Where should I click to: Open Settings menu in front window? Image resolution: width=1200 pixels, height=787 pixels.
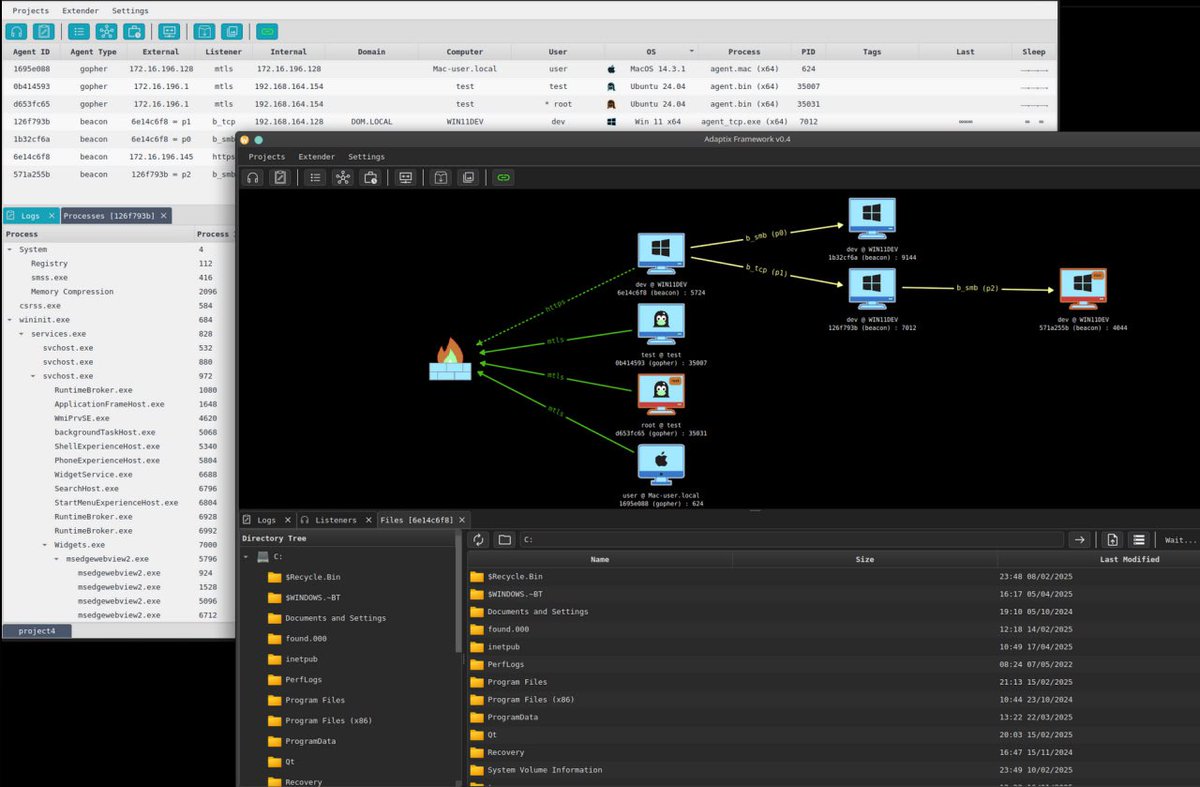(x=366, y=157)
